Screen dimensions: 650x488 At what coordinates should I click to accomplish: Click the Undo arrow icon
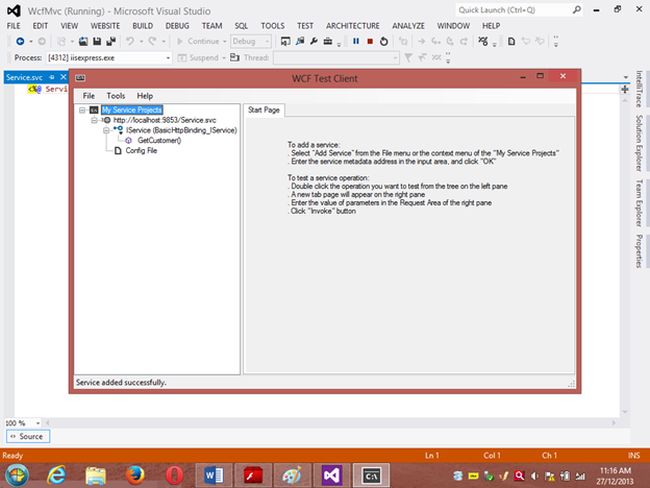[130, 41]
